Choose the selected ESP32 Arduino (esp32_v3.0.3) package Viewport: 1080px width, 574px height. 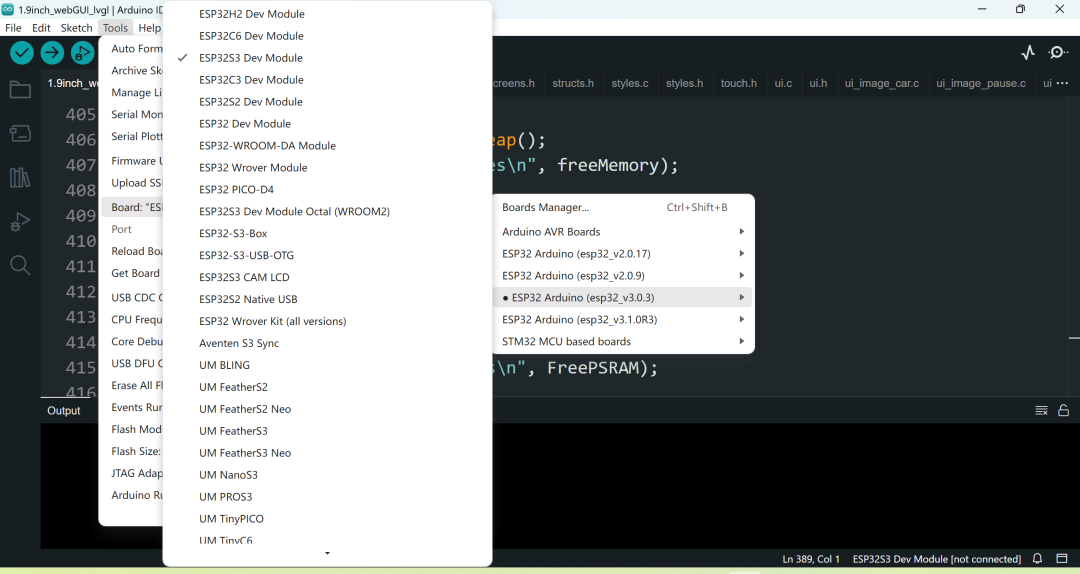pyautogui.click(x=623, y=298)
